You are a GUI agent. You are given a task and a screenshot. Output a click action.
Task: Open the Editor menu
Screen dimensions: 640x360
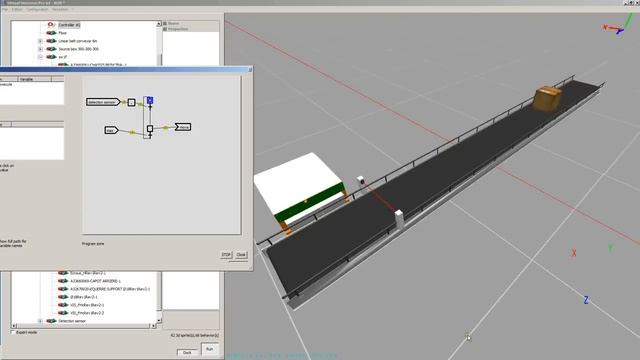click(17, 9)
